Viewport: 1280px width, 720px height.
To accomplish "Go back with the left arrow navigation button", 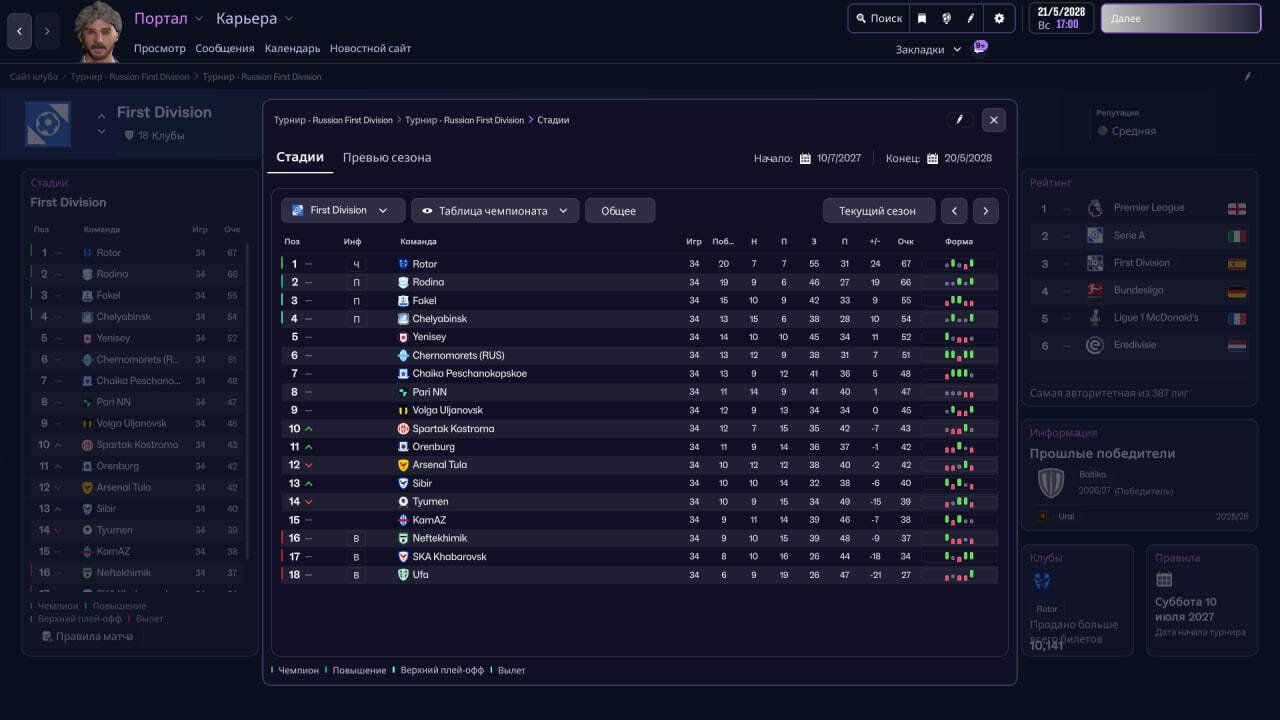I will coord(19,32).
